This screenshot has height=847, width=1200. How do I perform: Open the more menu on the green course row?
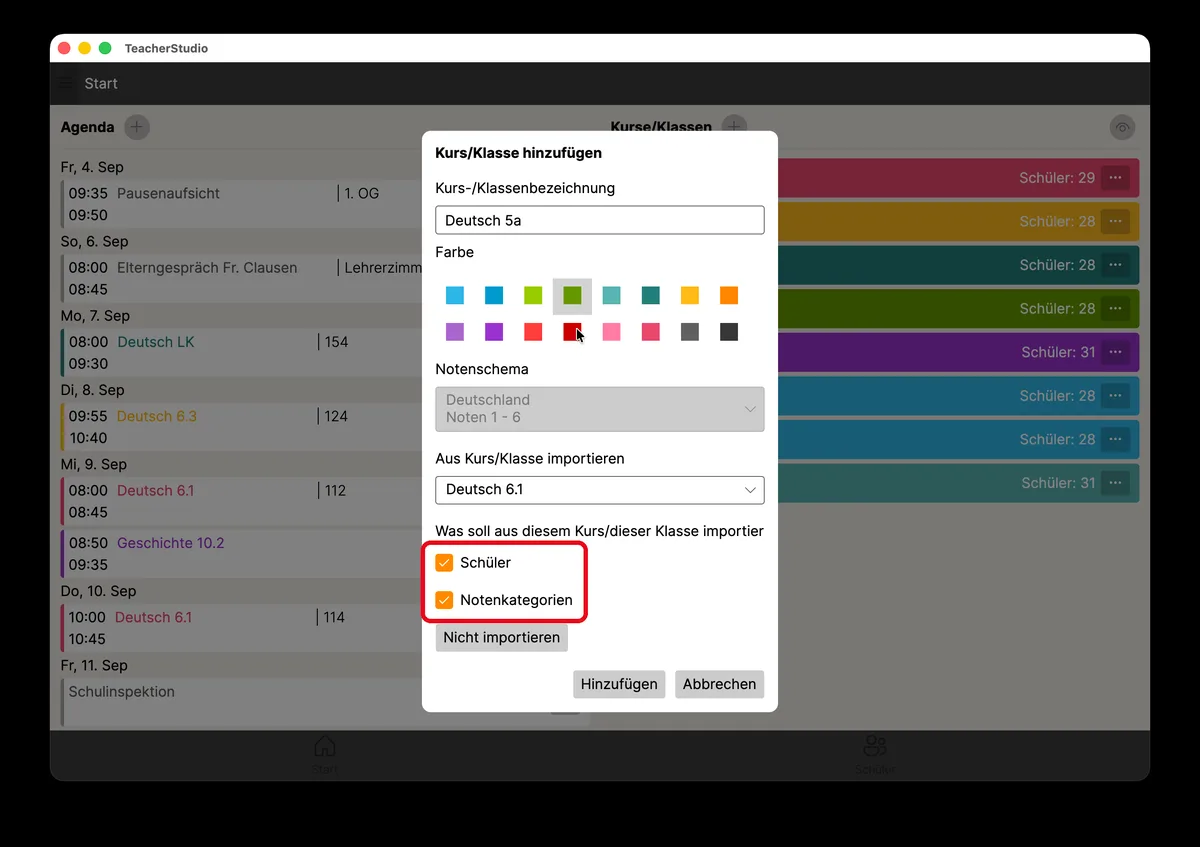point(1115,309)
